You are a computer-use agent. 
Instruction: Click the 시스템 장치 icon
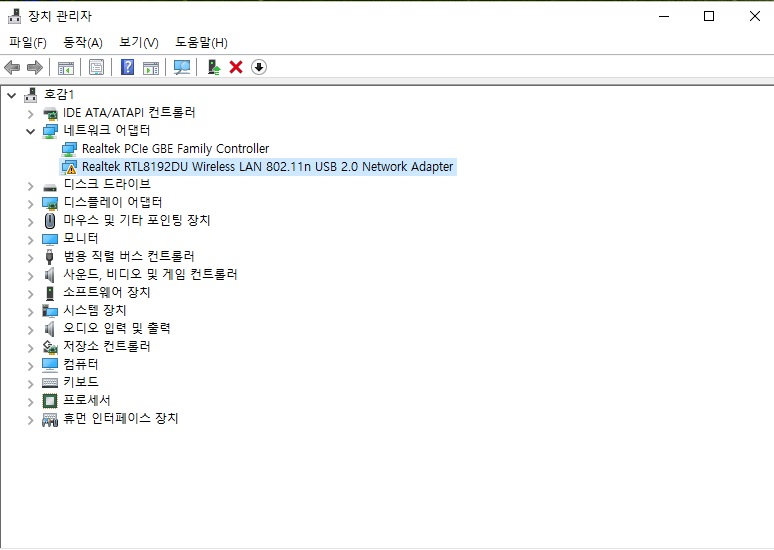(50, 311)
